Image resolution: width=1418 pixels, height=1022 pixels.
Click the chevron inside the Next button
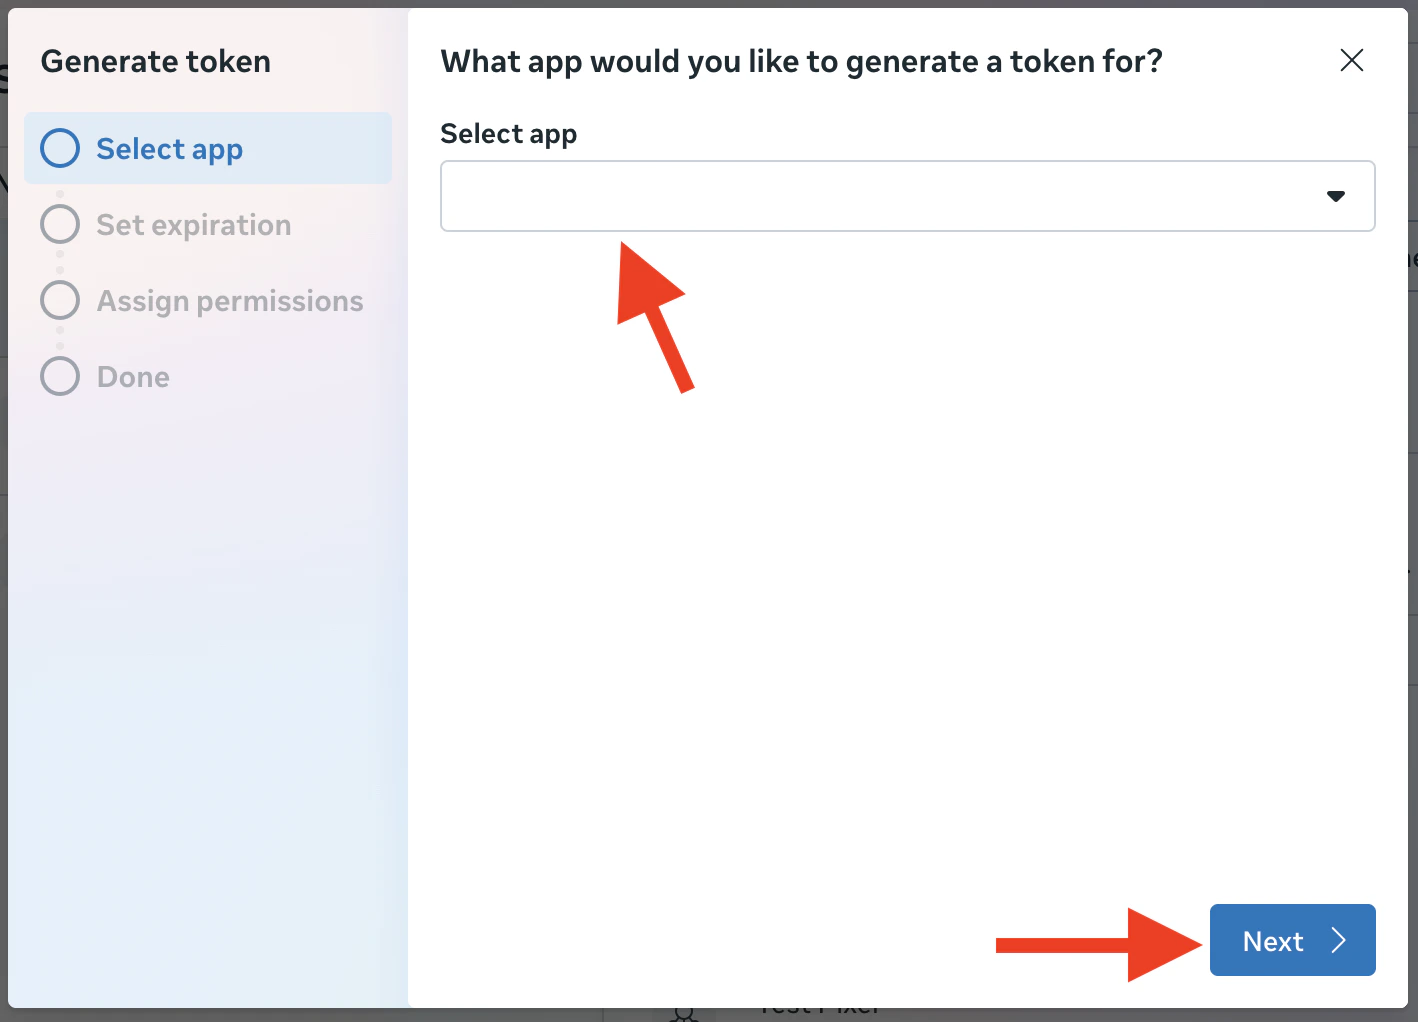click(x=1339, y=940)
